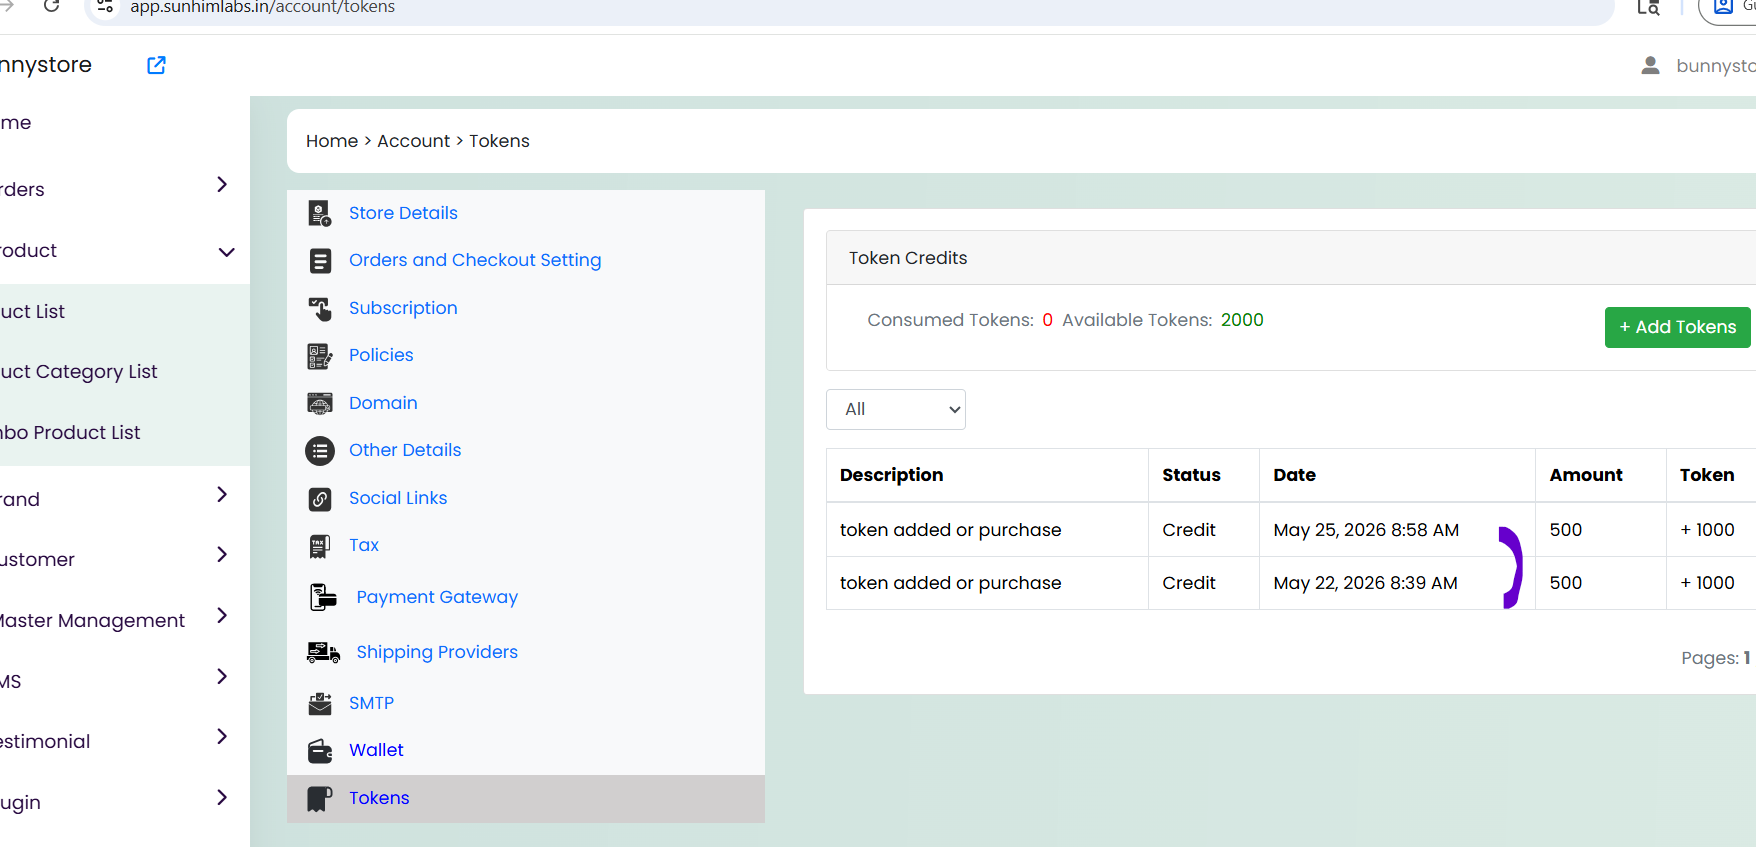Go to Store Details settings link
1756x847 pixels.
pos(403,213)
